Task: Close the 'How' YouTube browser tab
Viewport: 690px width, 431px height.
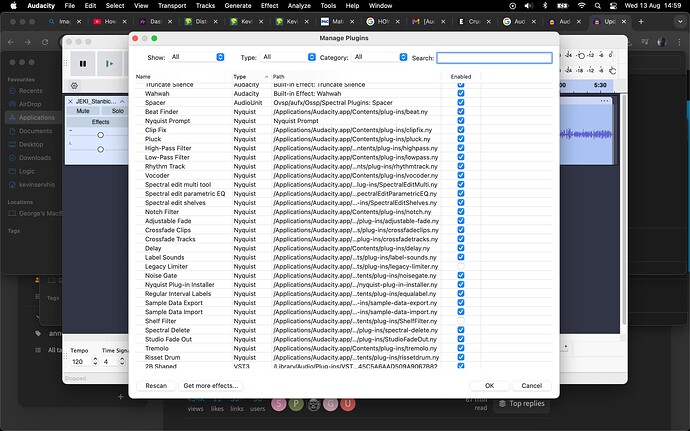Action: coord(125,21)
